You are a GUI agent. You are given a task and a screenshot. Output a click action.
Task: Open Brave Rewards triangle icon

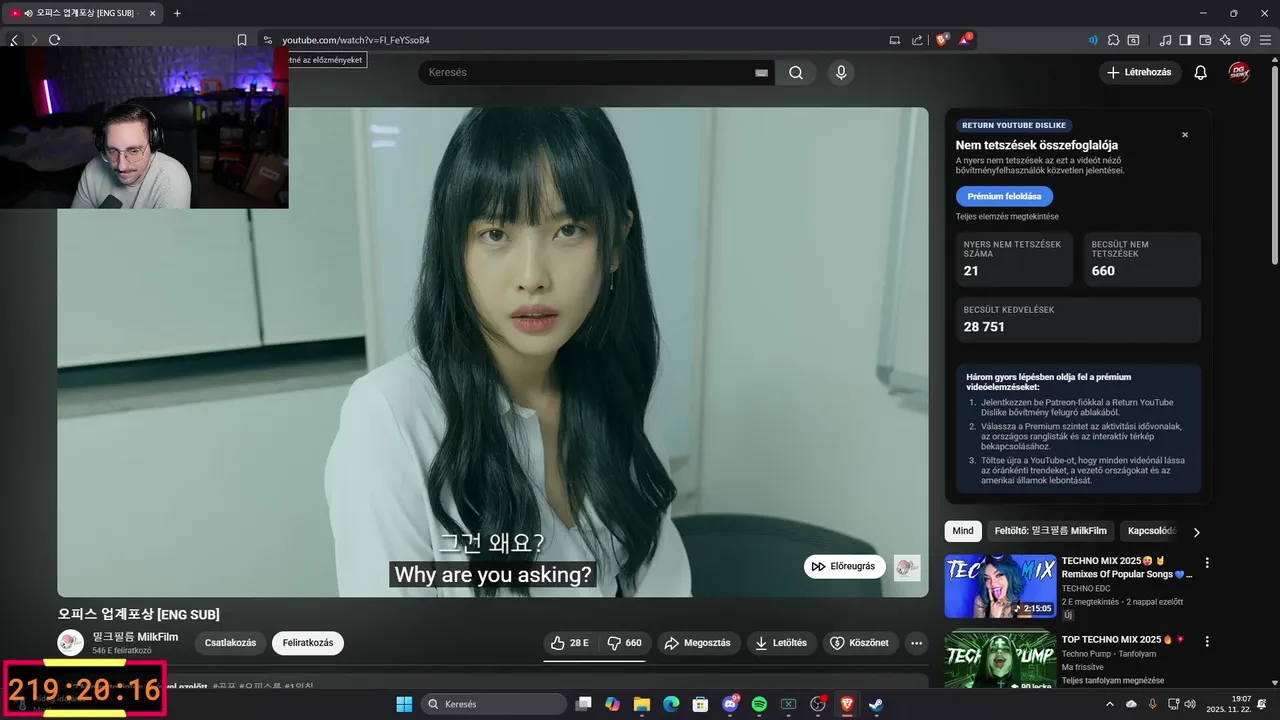click(965, 40)
